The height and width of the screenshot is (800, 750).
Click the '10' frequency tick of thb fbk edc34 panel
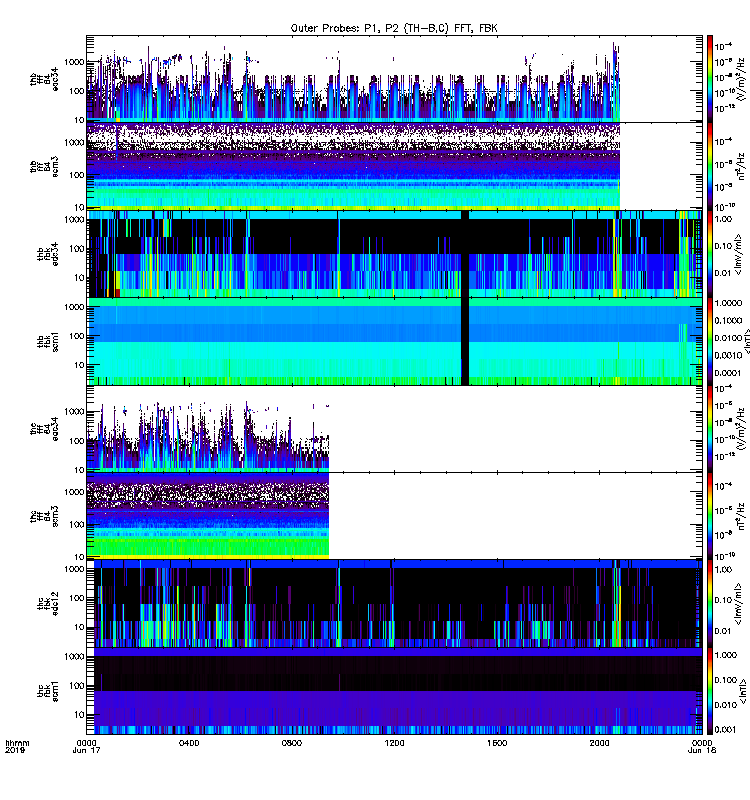click(x=79, y=278)
